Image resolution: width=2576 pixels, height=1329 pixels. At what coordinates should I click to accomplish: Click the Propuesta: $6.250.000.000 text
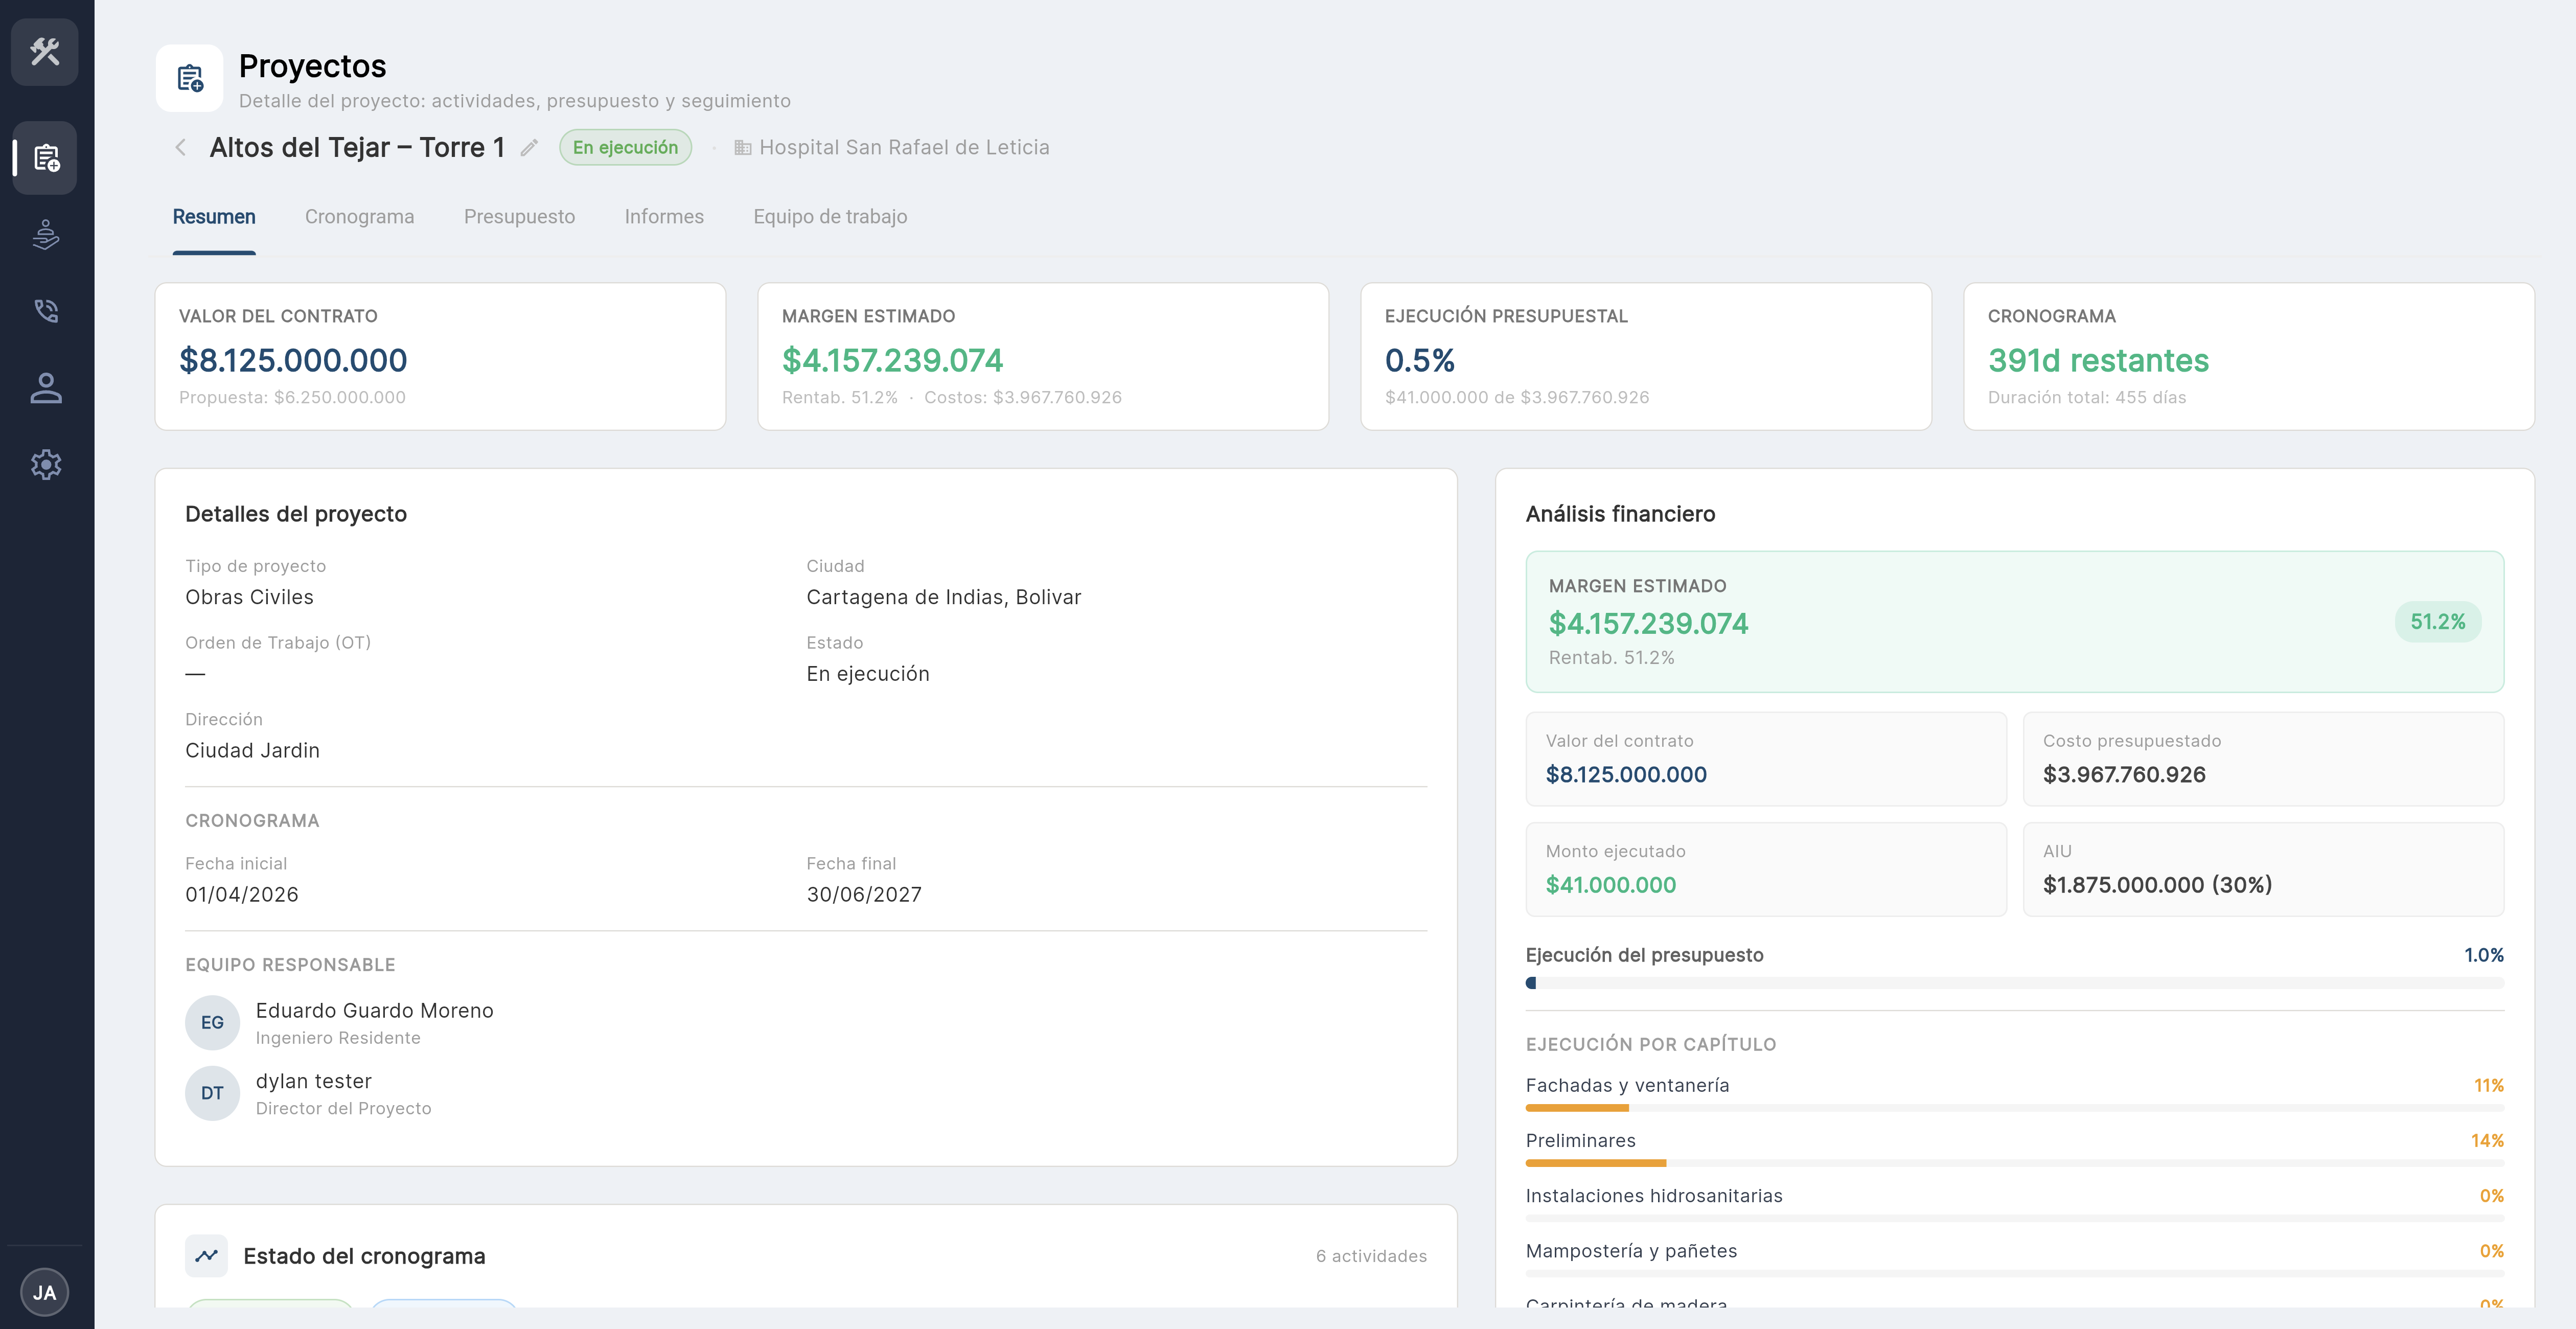(x=292, y=397)
